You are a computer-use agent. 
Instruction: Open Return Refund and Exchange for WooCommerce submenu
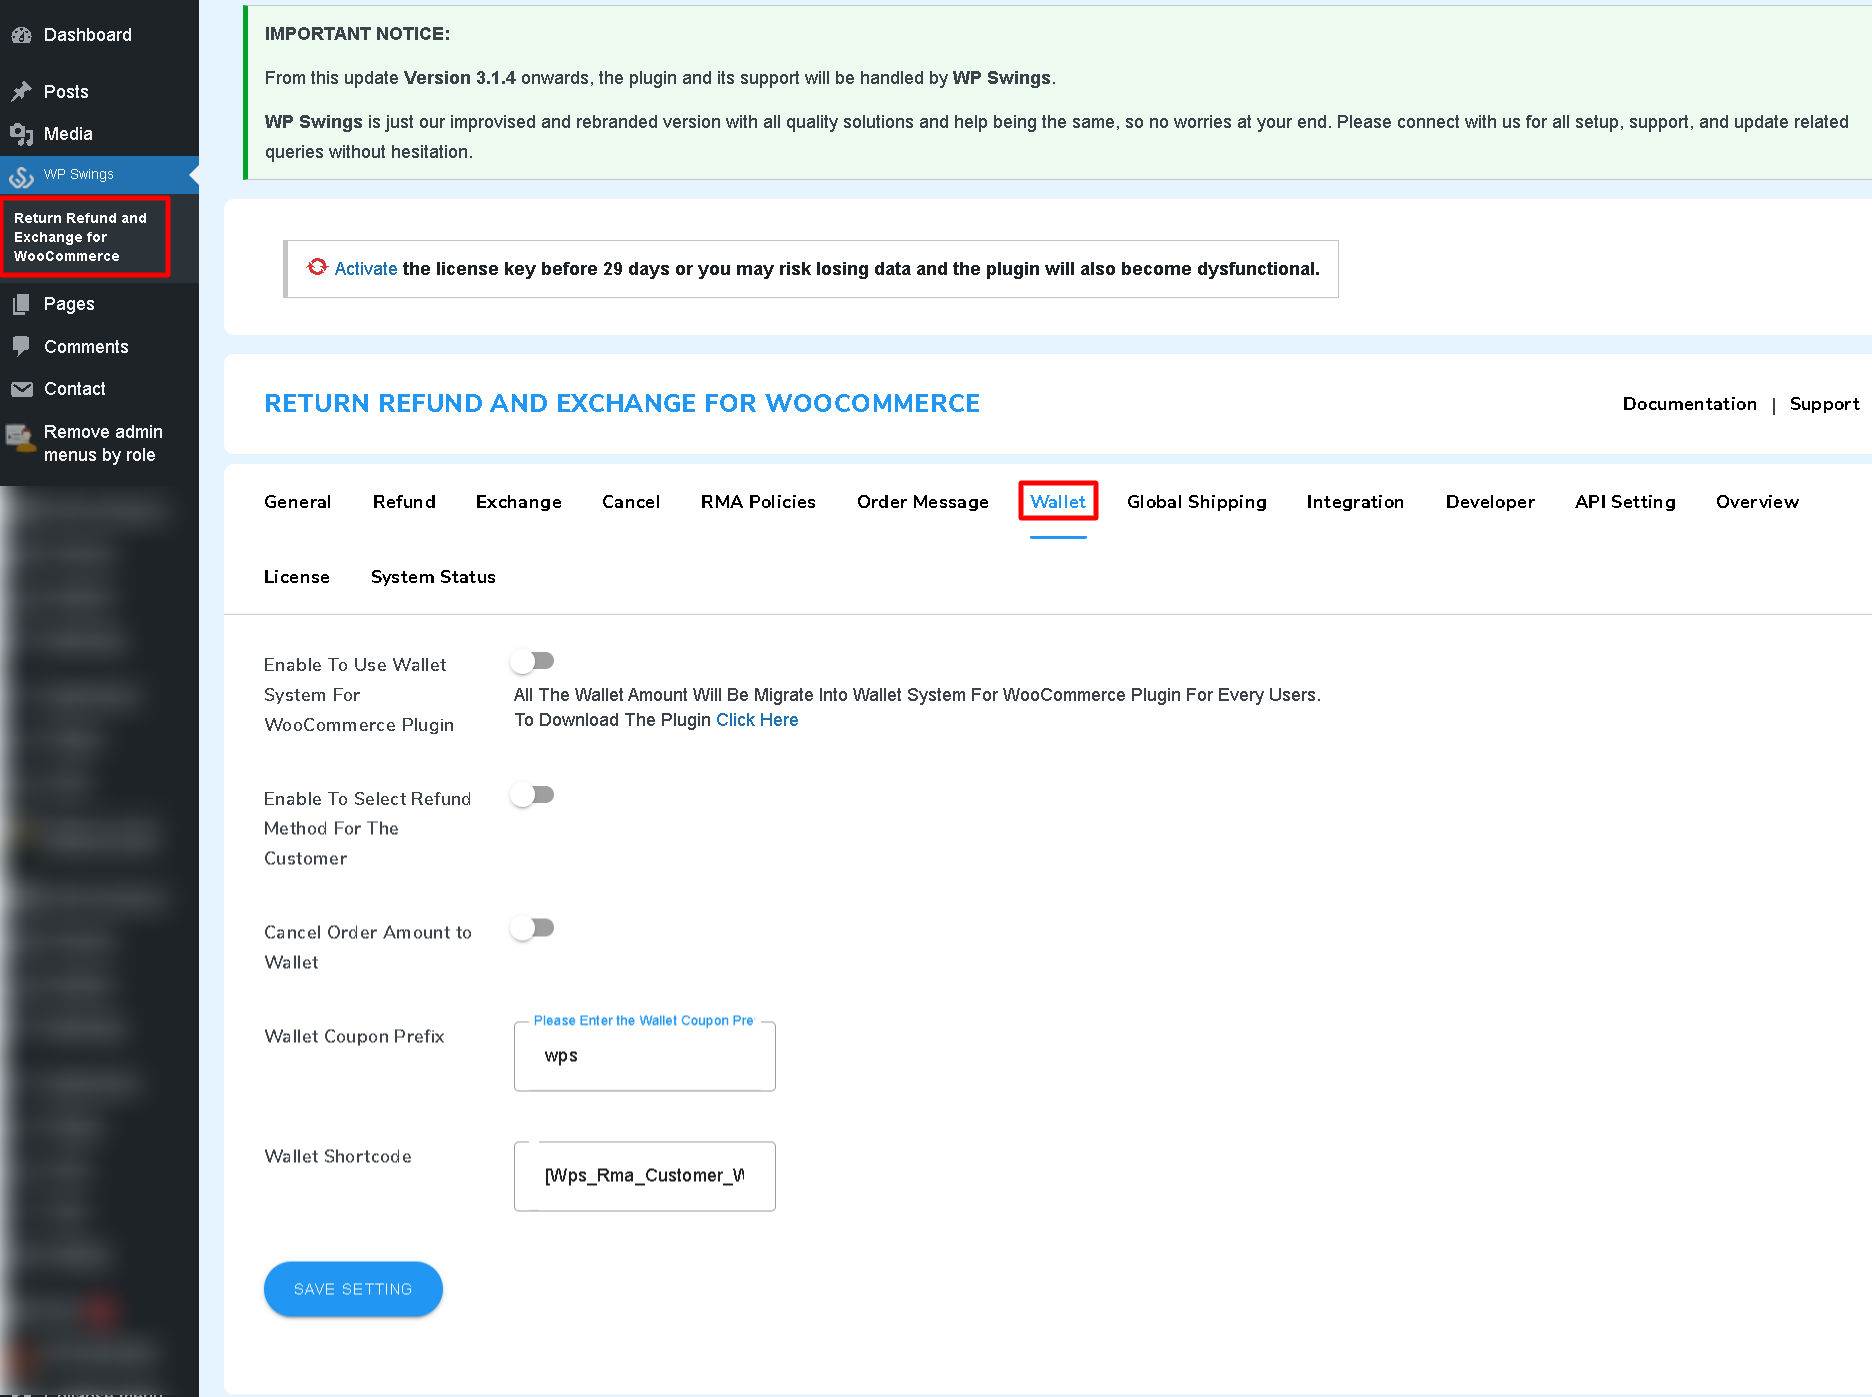(80, 237)
